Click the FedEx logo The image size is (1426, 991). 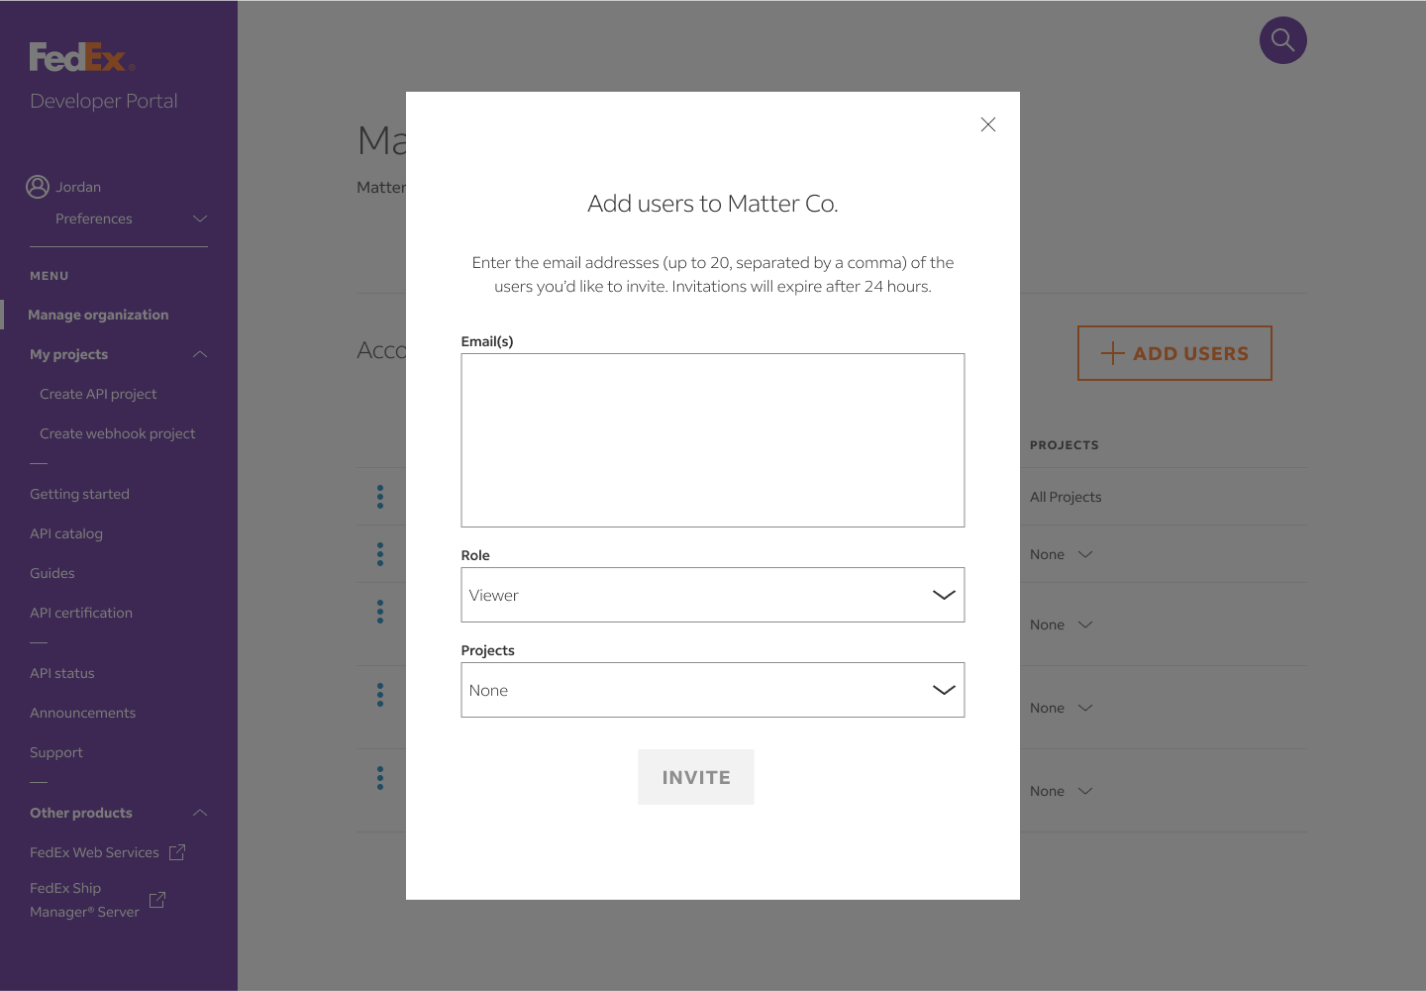(81, 58)
